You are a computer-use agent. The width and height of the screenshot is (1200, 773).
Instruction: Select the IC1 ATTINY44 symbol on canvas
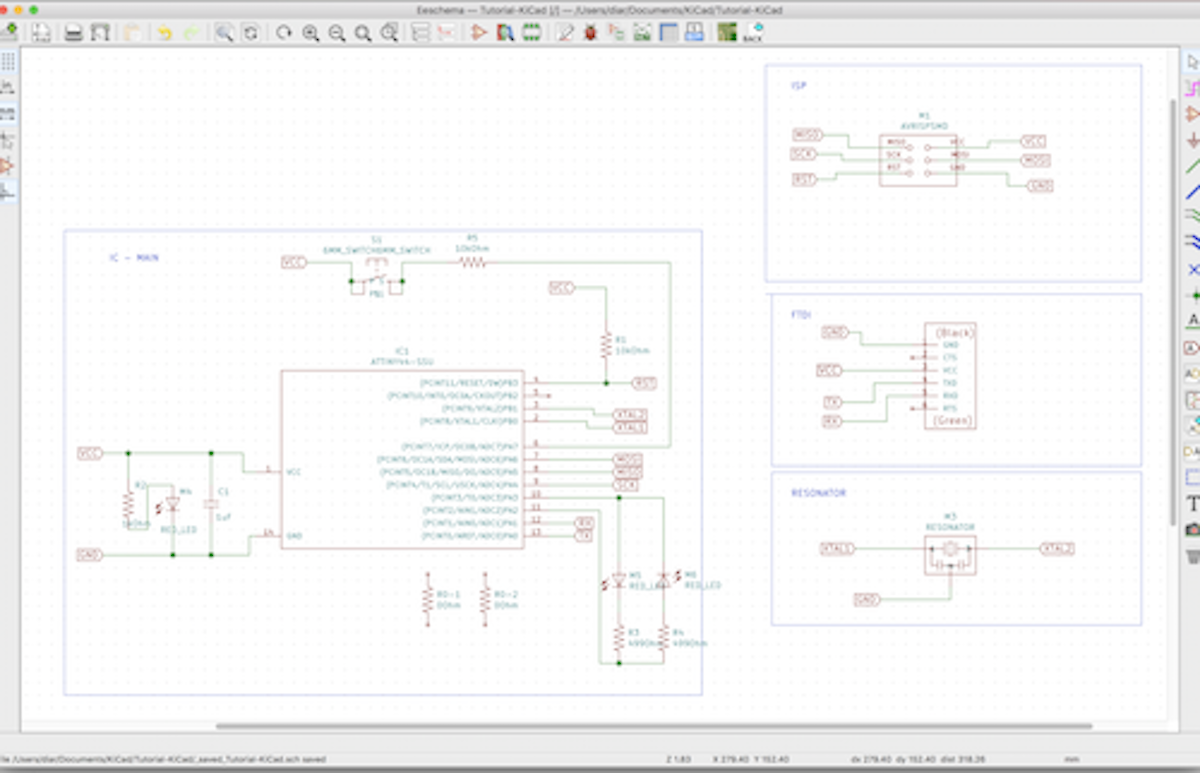[x=401, y=459]
